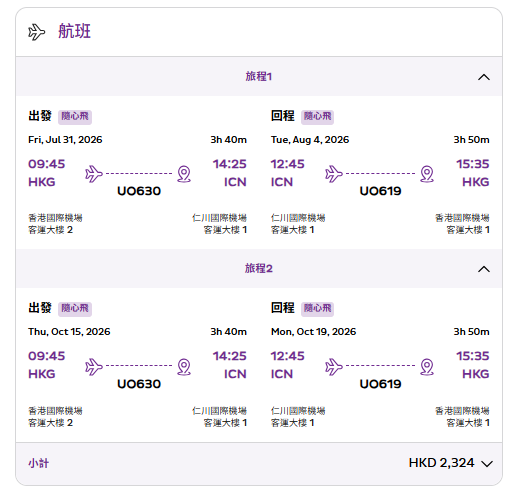Click destination pin icon on Oct 15 UO630 flight

[184, 366]
